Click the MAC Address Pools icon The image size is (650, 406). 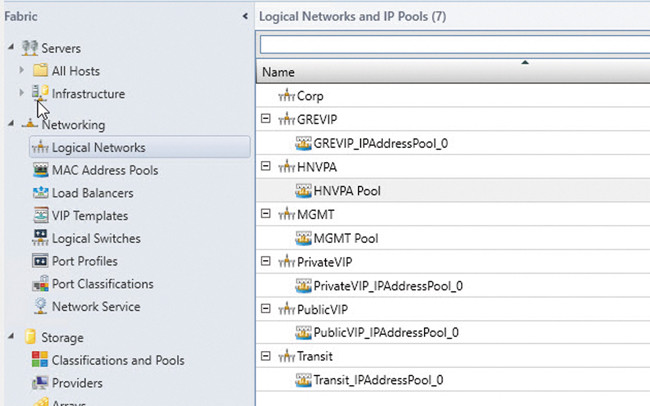point(41,171)
